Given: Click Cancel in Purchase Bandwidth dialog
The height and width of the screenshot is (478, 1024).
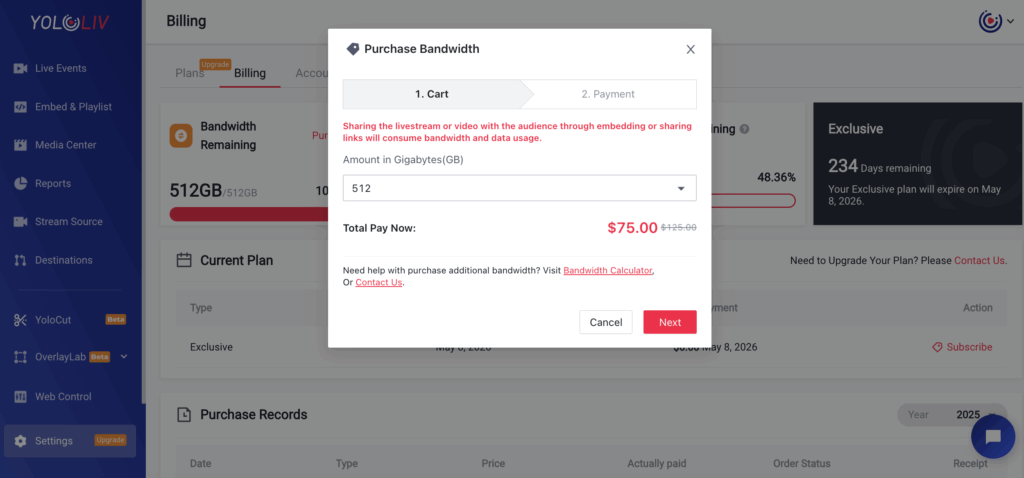Looking at the screenshot, I should tap(606, 322).
